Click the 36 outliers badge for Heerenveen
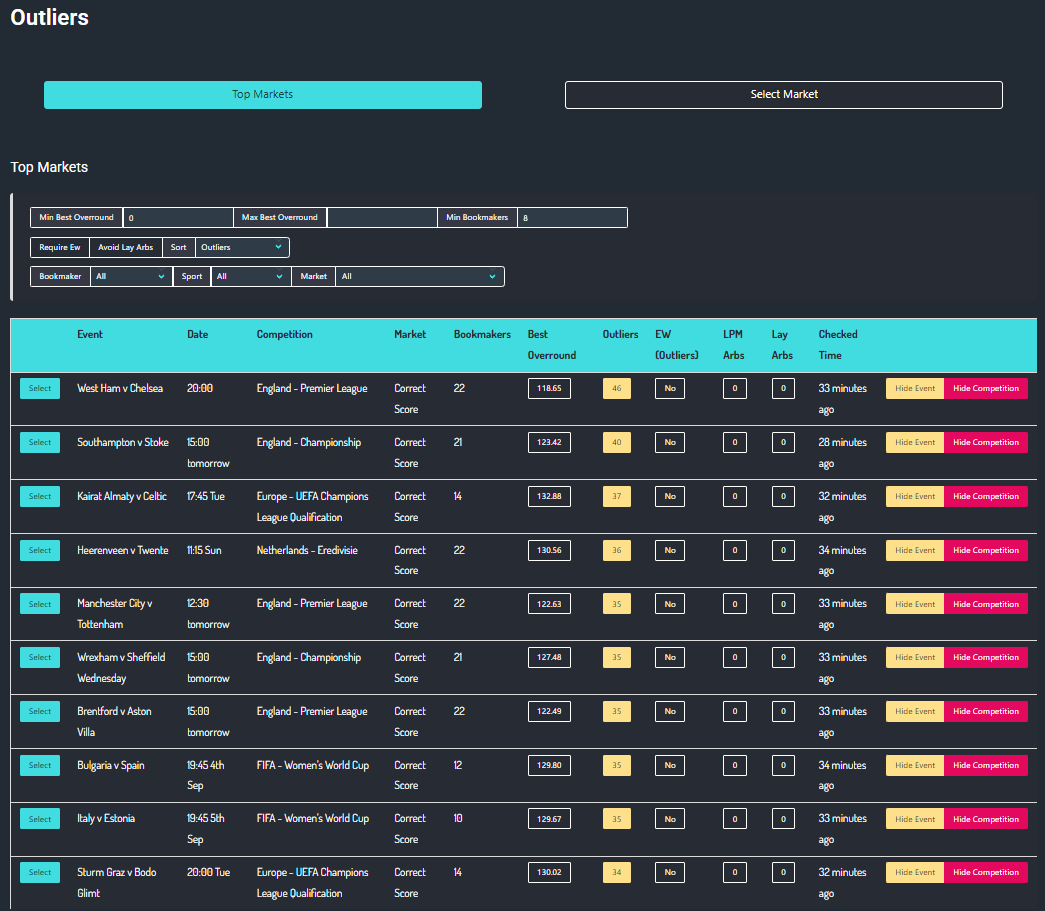Screen dimensions: 1045x911 tap(616, 550)
